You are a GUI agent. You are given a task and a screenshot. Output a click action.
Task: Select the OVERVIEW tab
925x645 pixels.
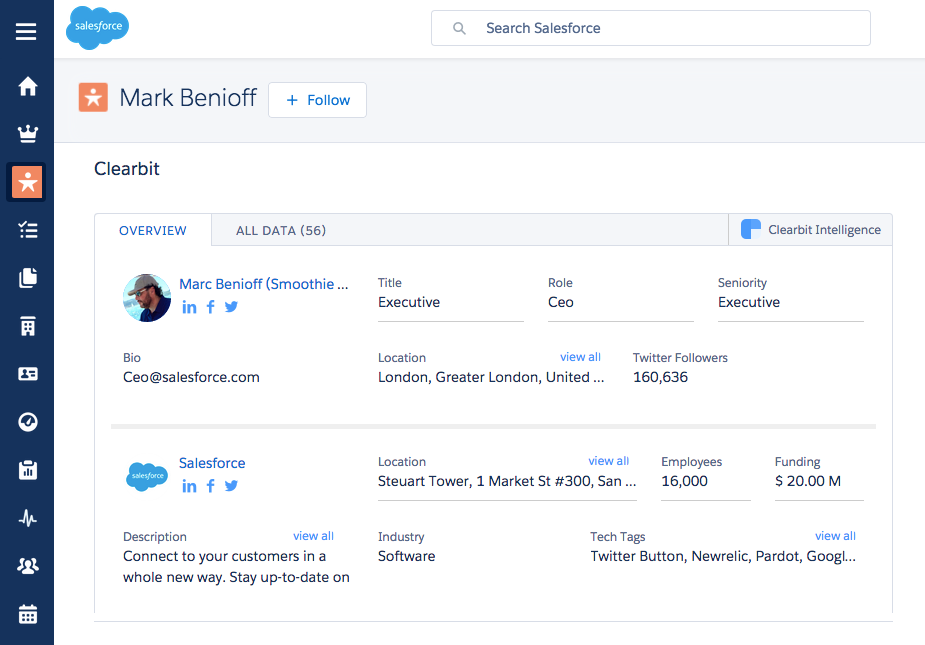click(x=152, y=229)
